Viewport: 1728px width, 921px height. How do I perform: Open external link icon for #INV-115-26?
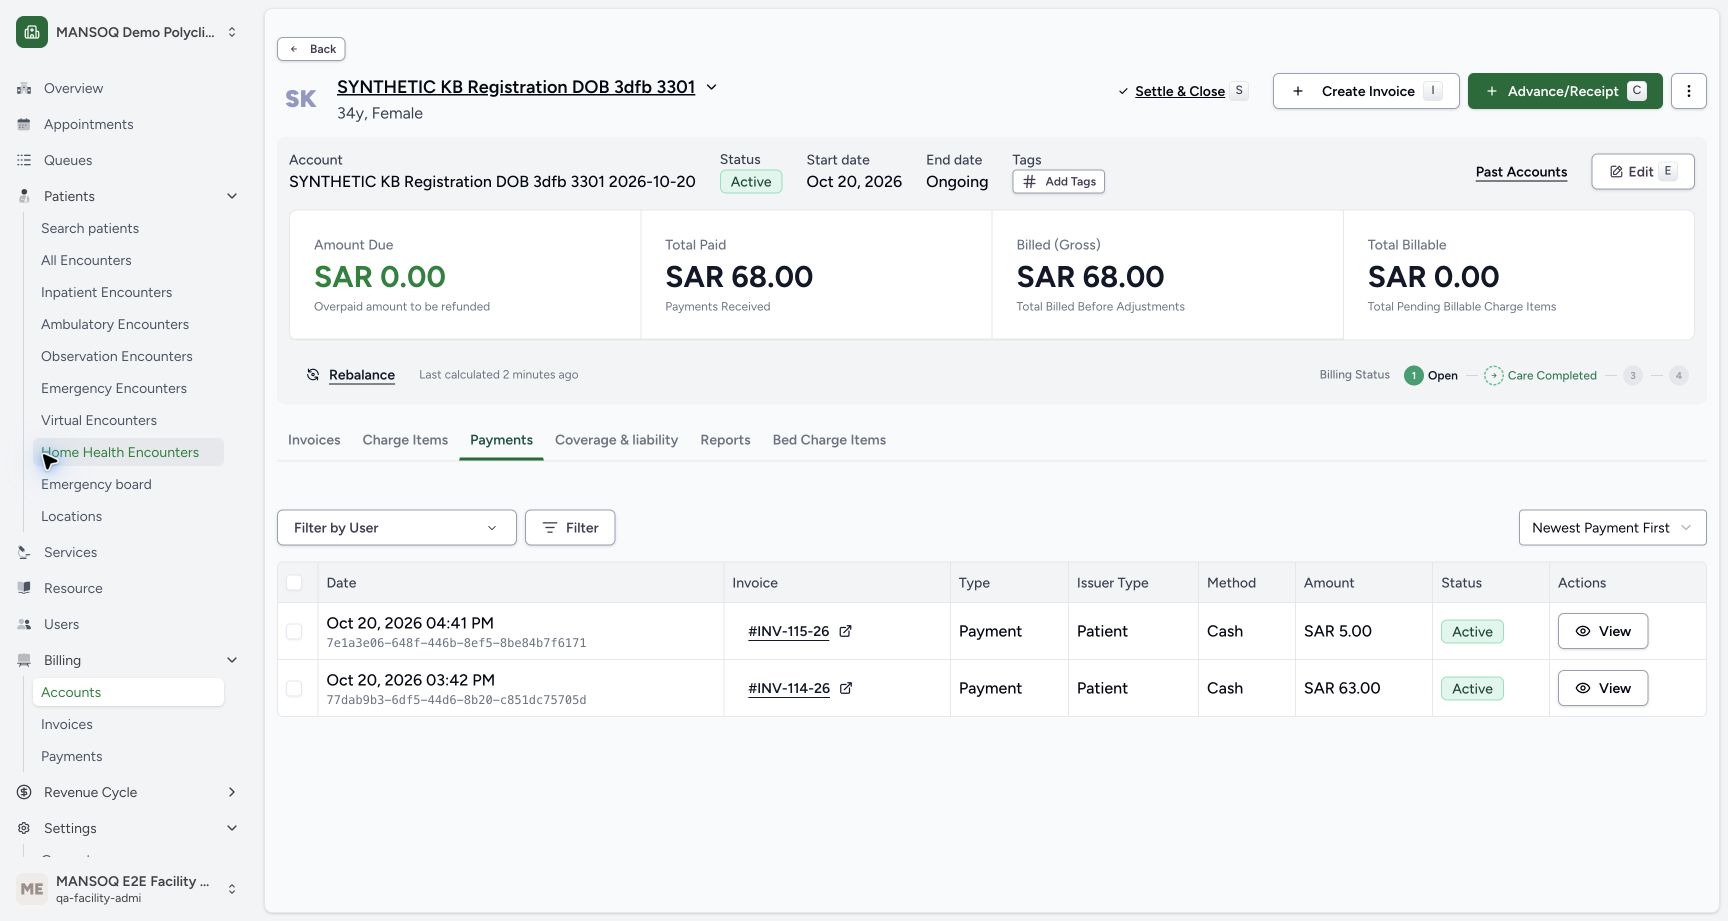(x=845, y=631)
